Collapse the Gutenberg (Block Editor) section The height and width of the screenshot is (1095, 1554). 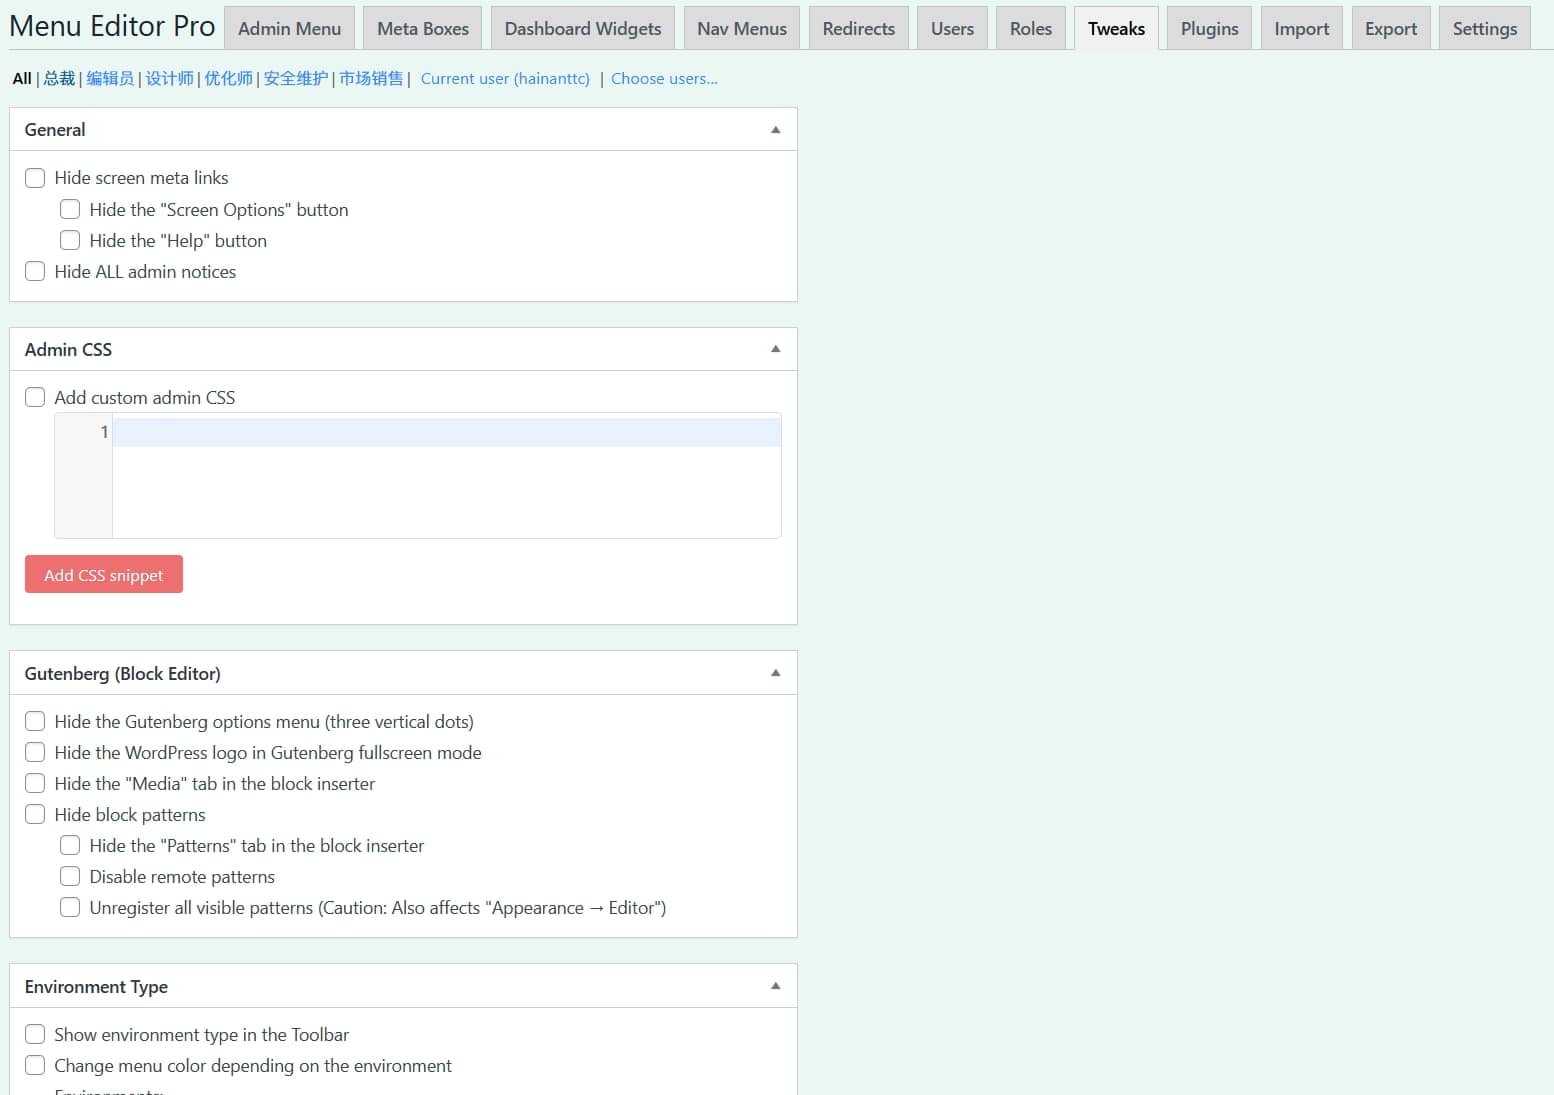click(x=775, y=673)
